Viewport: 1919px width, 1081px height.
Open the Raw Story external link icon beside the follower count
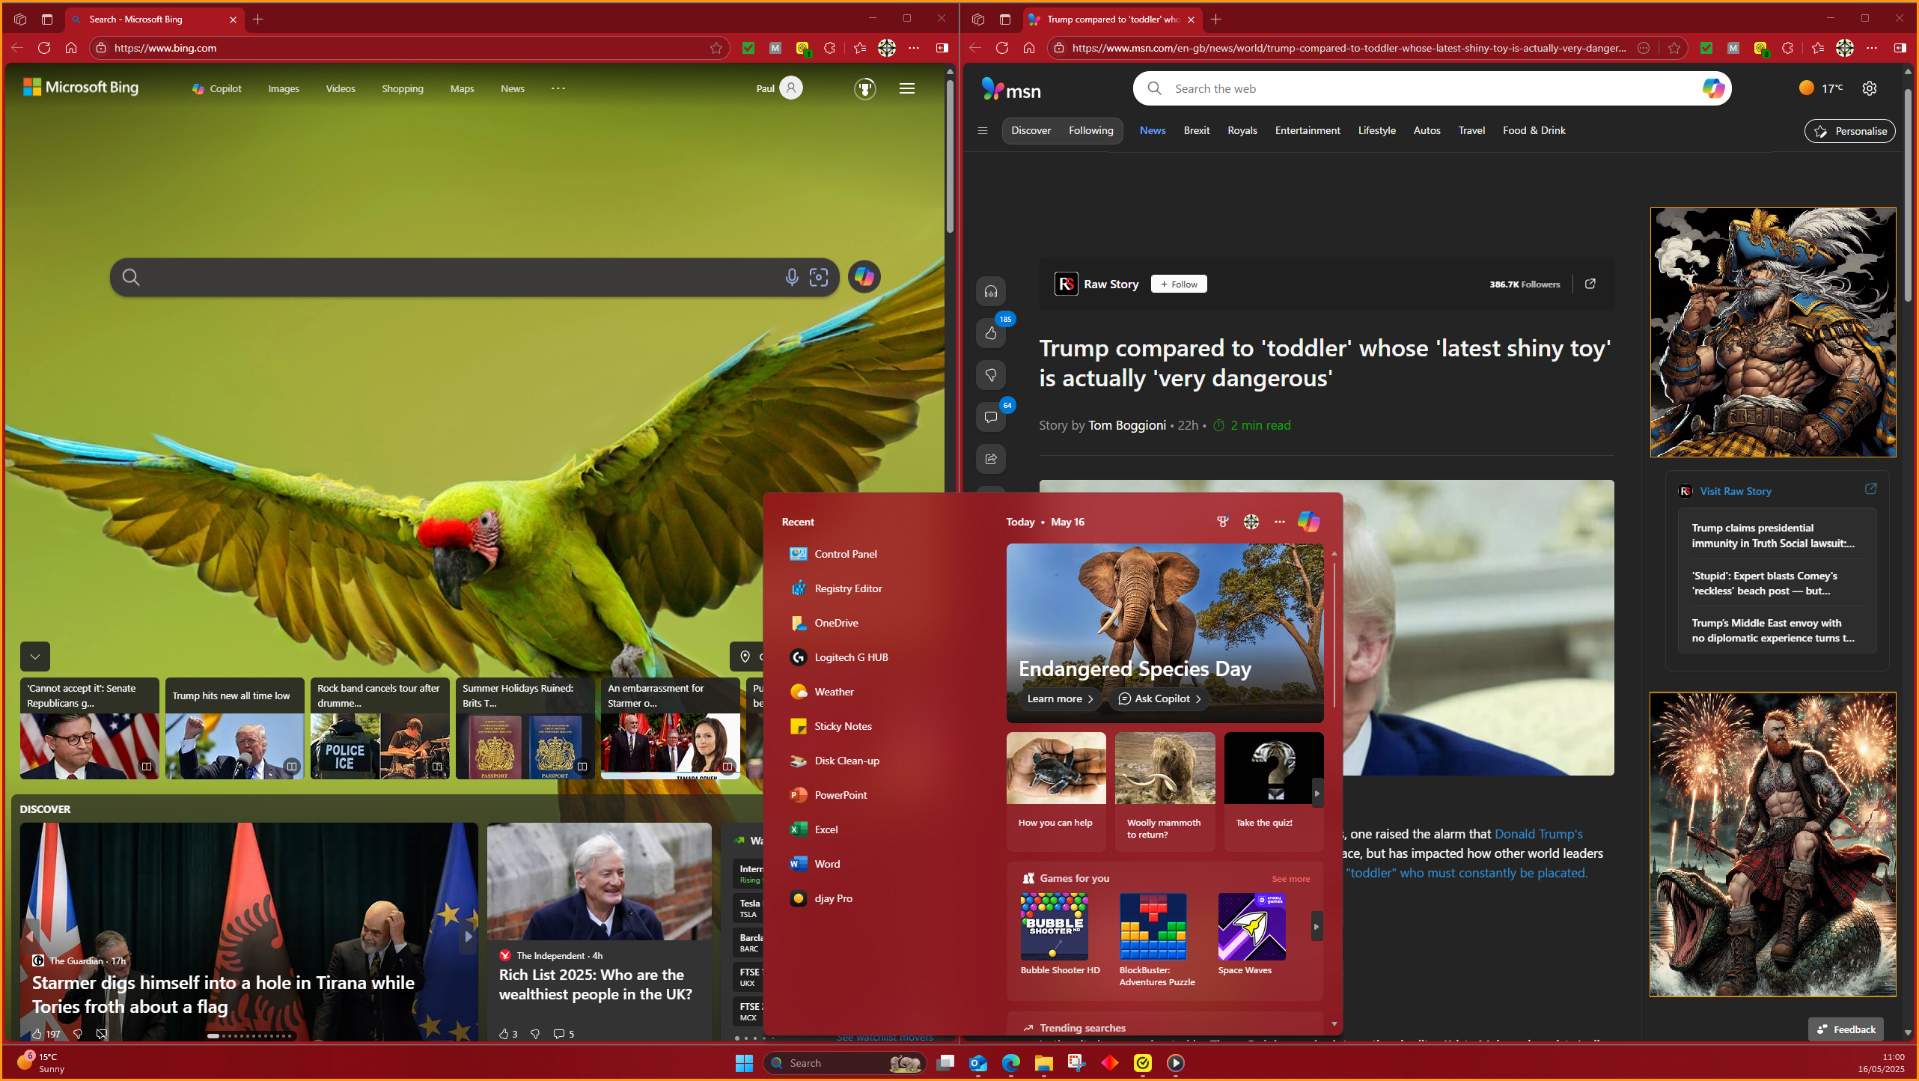click(1590, 284)
